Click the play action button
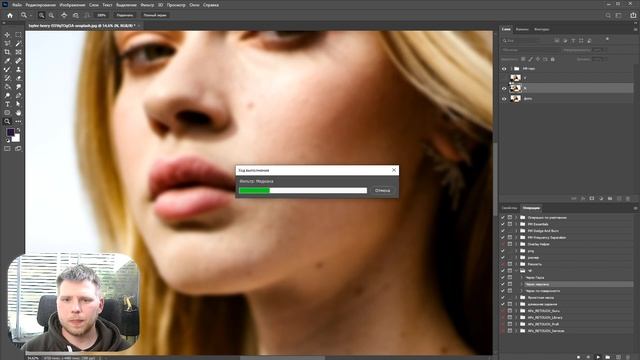This screenshot has width=640, height=360. [x=598, y=357]
